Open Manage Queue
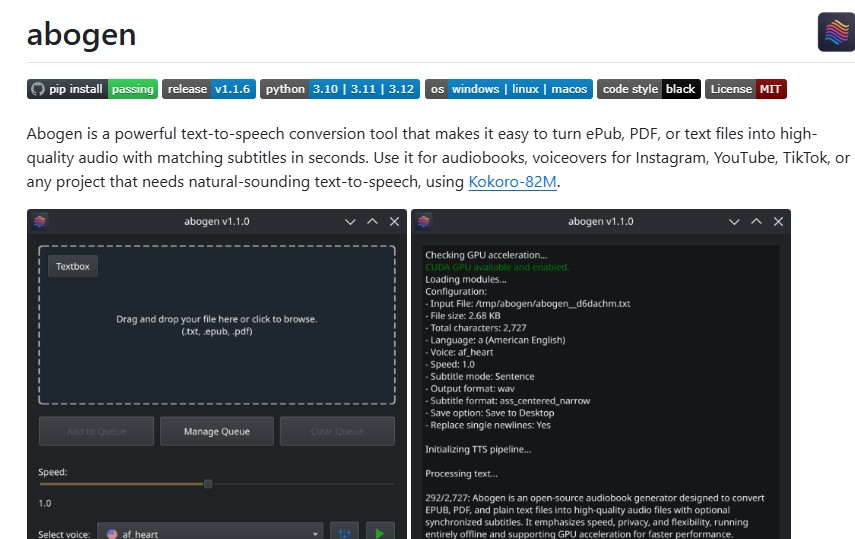 pyautogui.click(x=217, y=432)
